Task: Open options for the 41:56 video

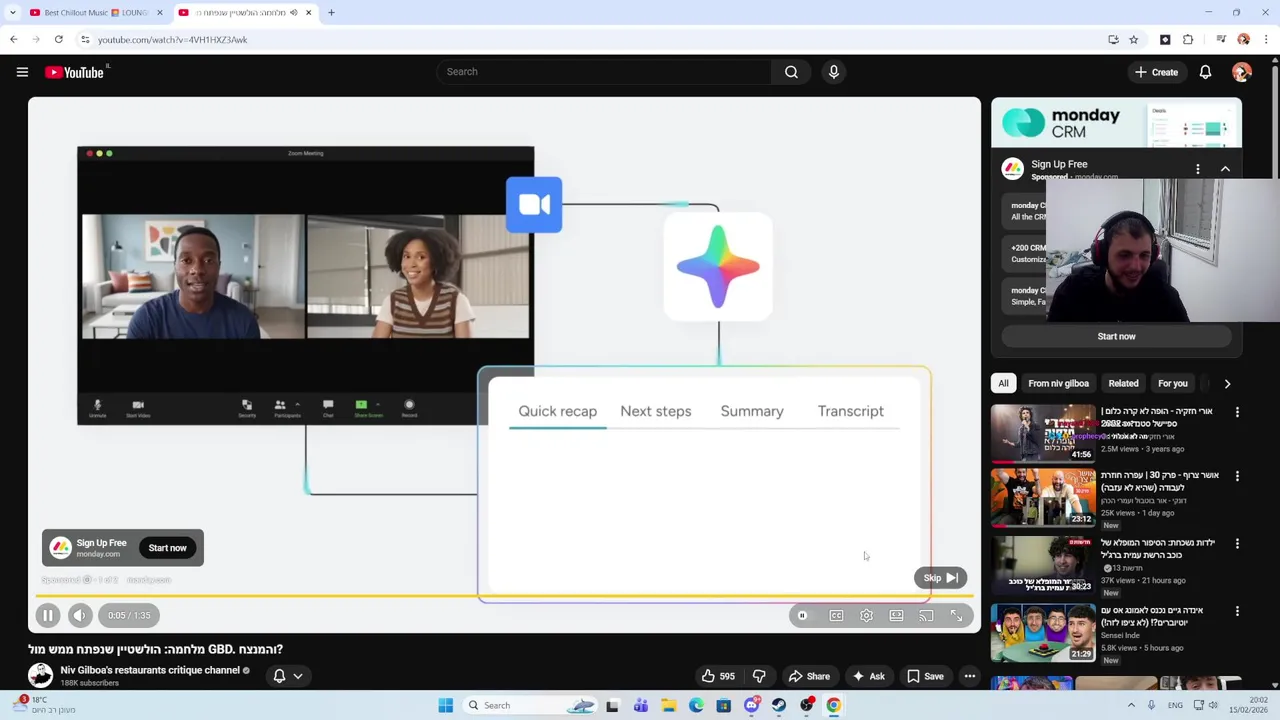Action: tap(1237, 412)
